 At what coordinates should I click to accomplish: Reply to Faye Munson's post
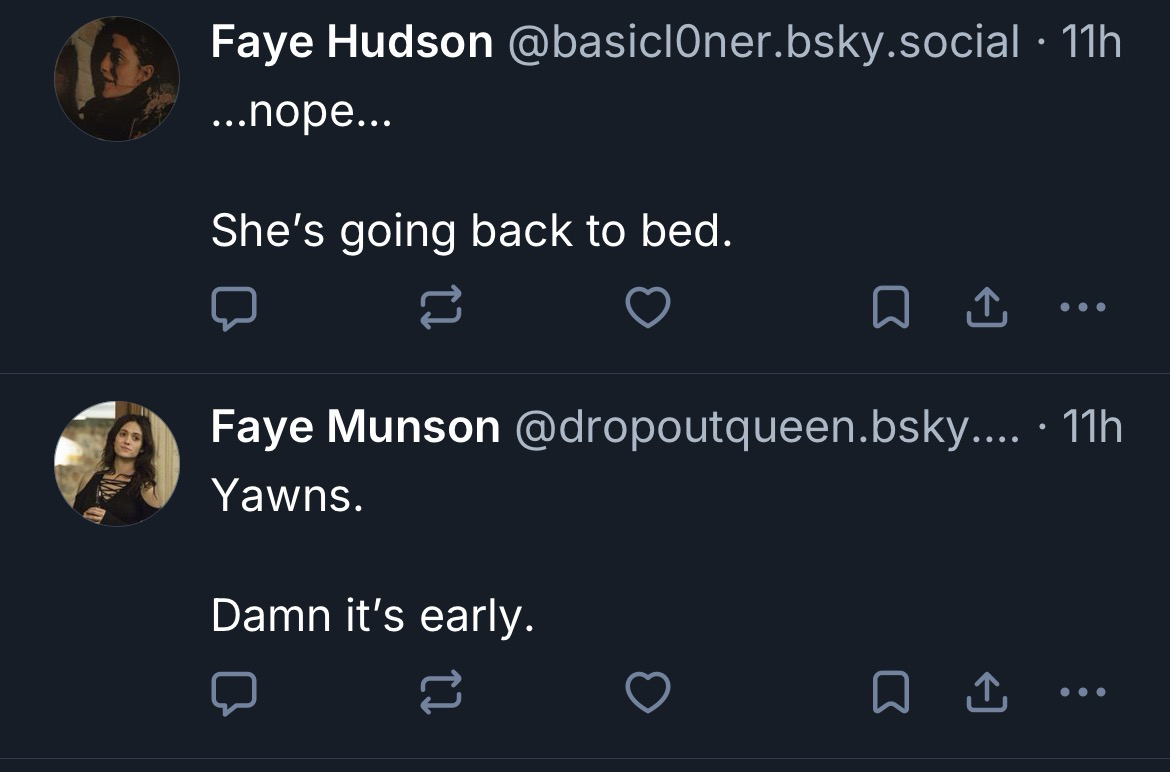(234, 692)
